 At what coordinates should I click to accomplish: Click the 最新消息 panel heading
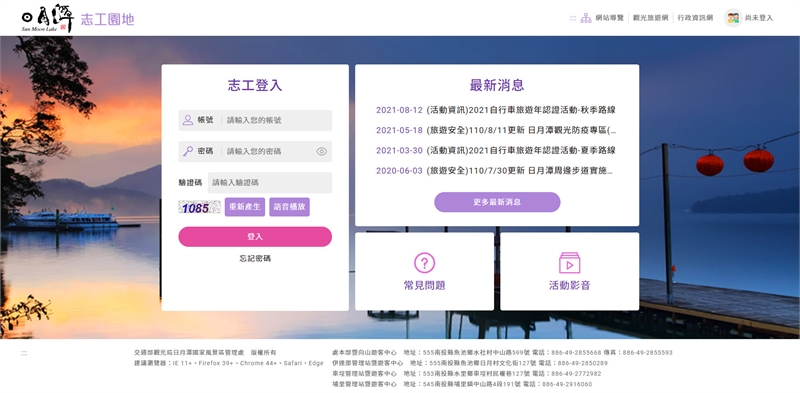tap(497, 85)
